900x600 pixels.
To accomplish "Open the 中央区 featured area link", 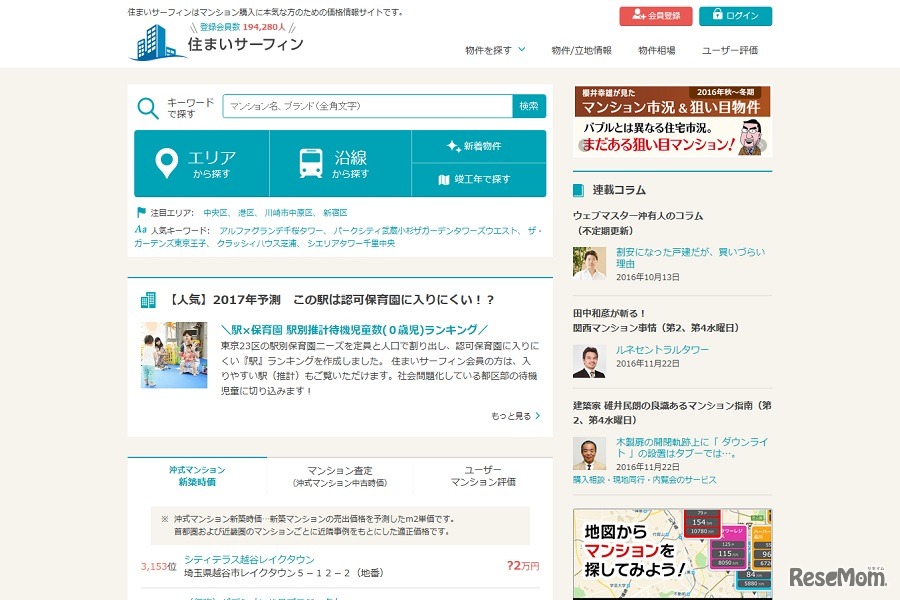I will pos(215,213).
